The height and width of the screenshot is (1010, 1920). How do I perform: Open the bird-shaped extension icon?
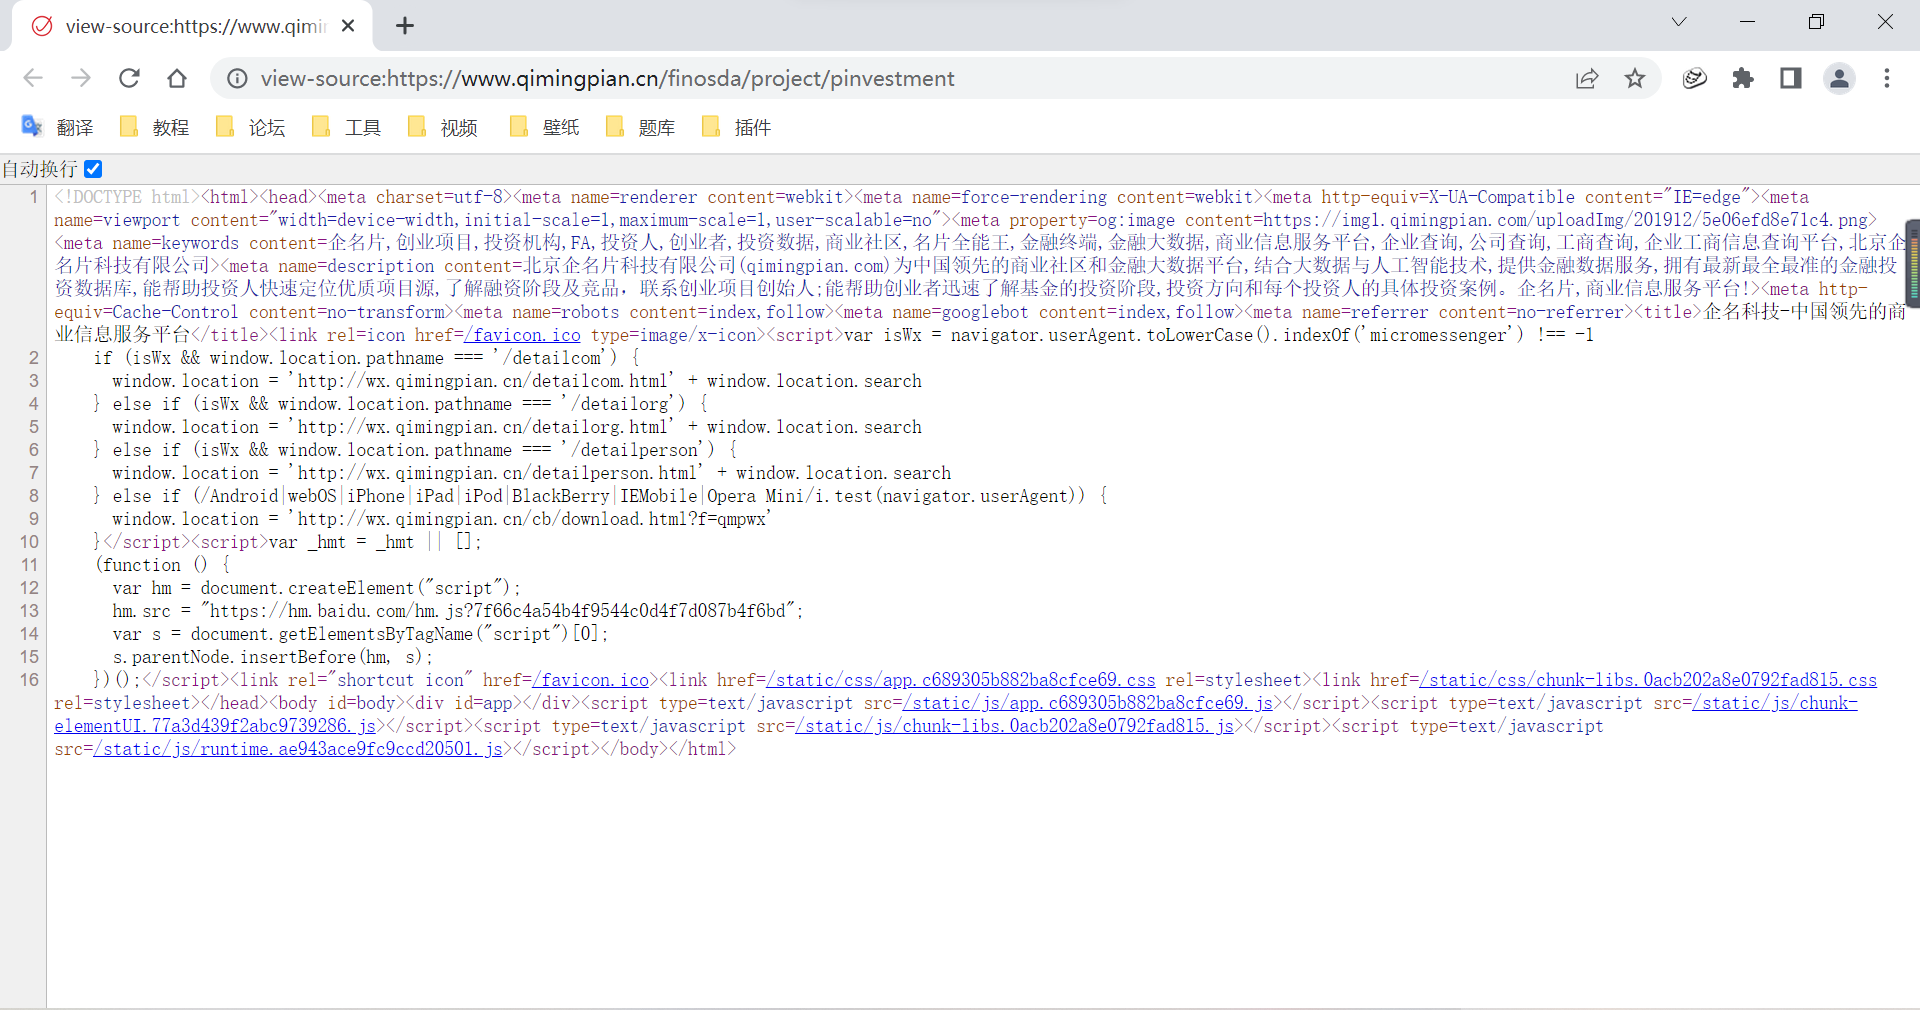coord(1694,78)
